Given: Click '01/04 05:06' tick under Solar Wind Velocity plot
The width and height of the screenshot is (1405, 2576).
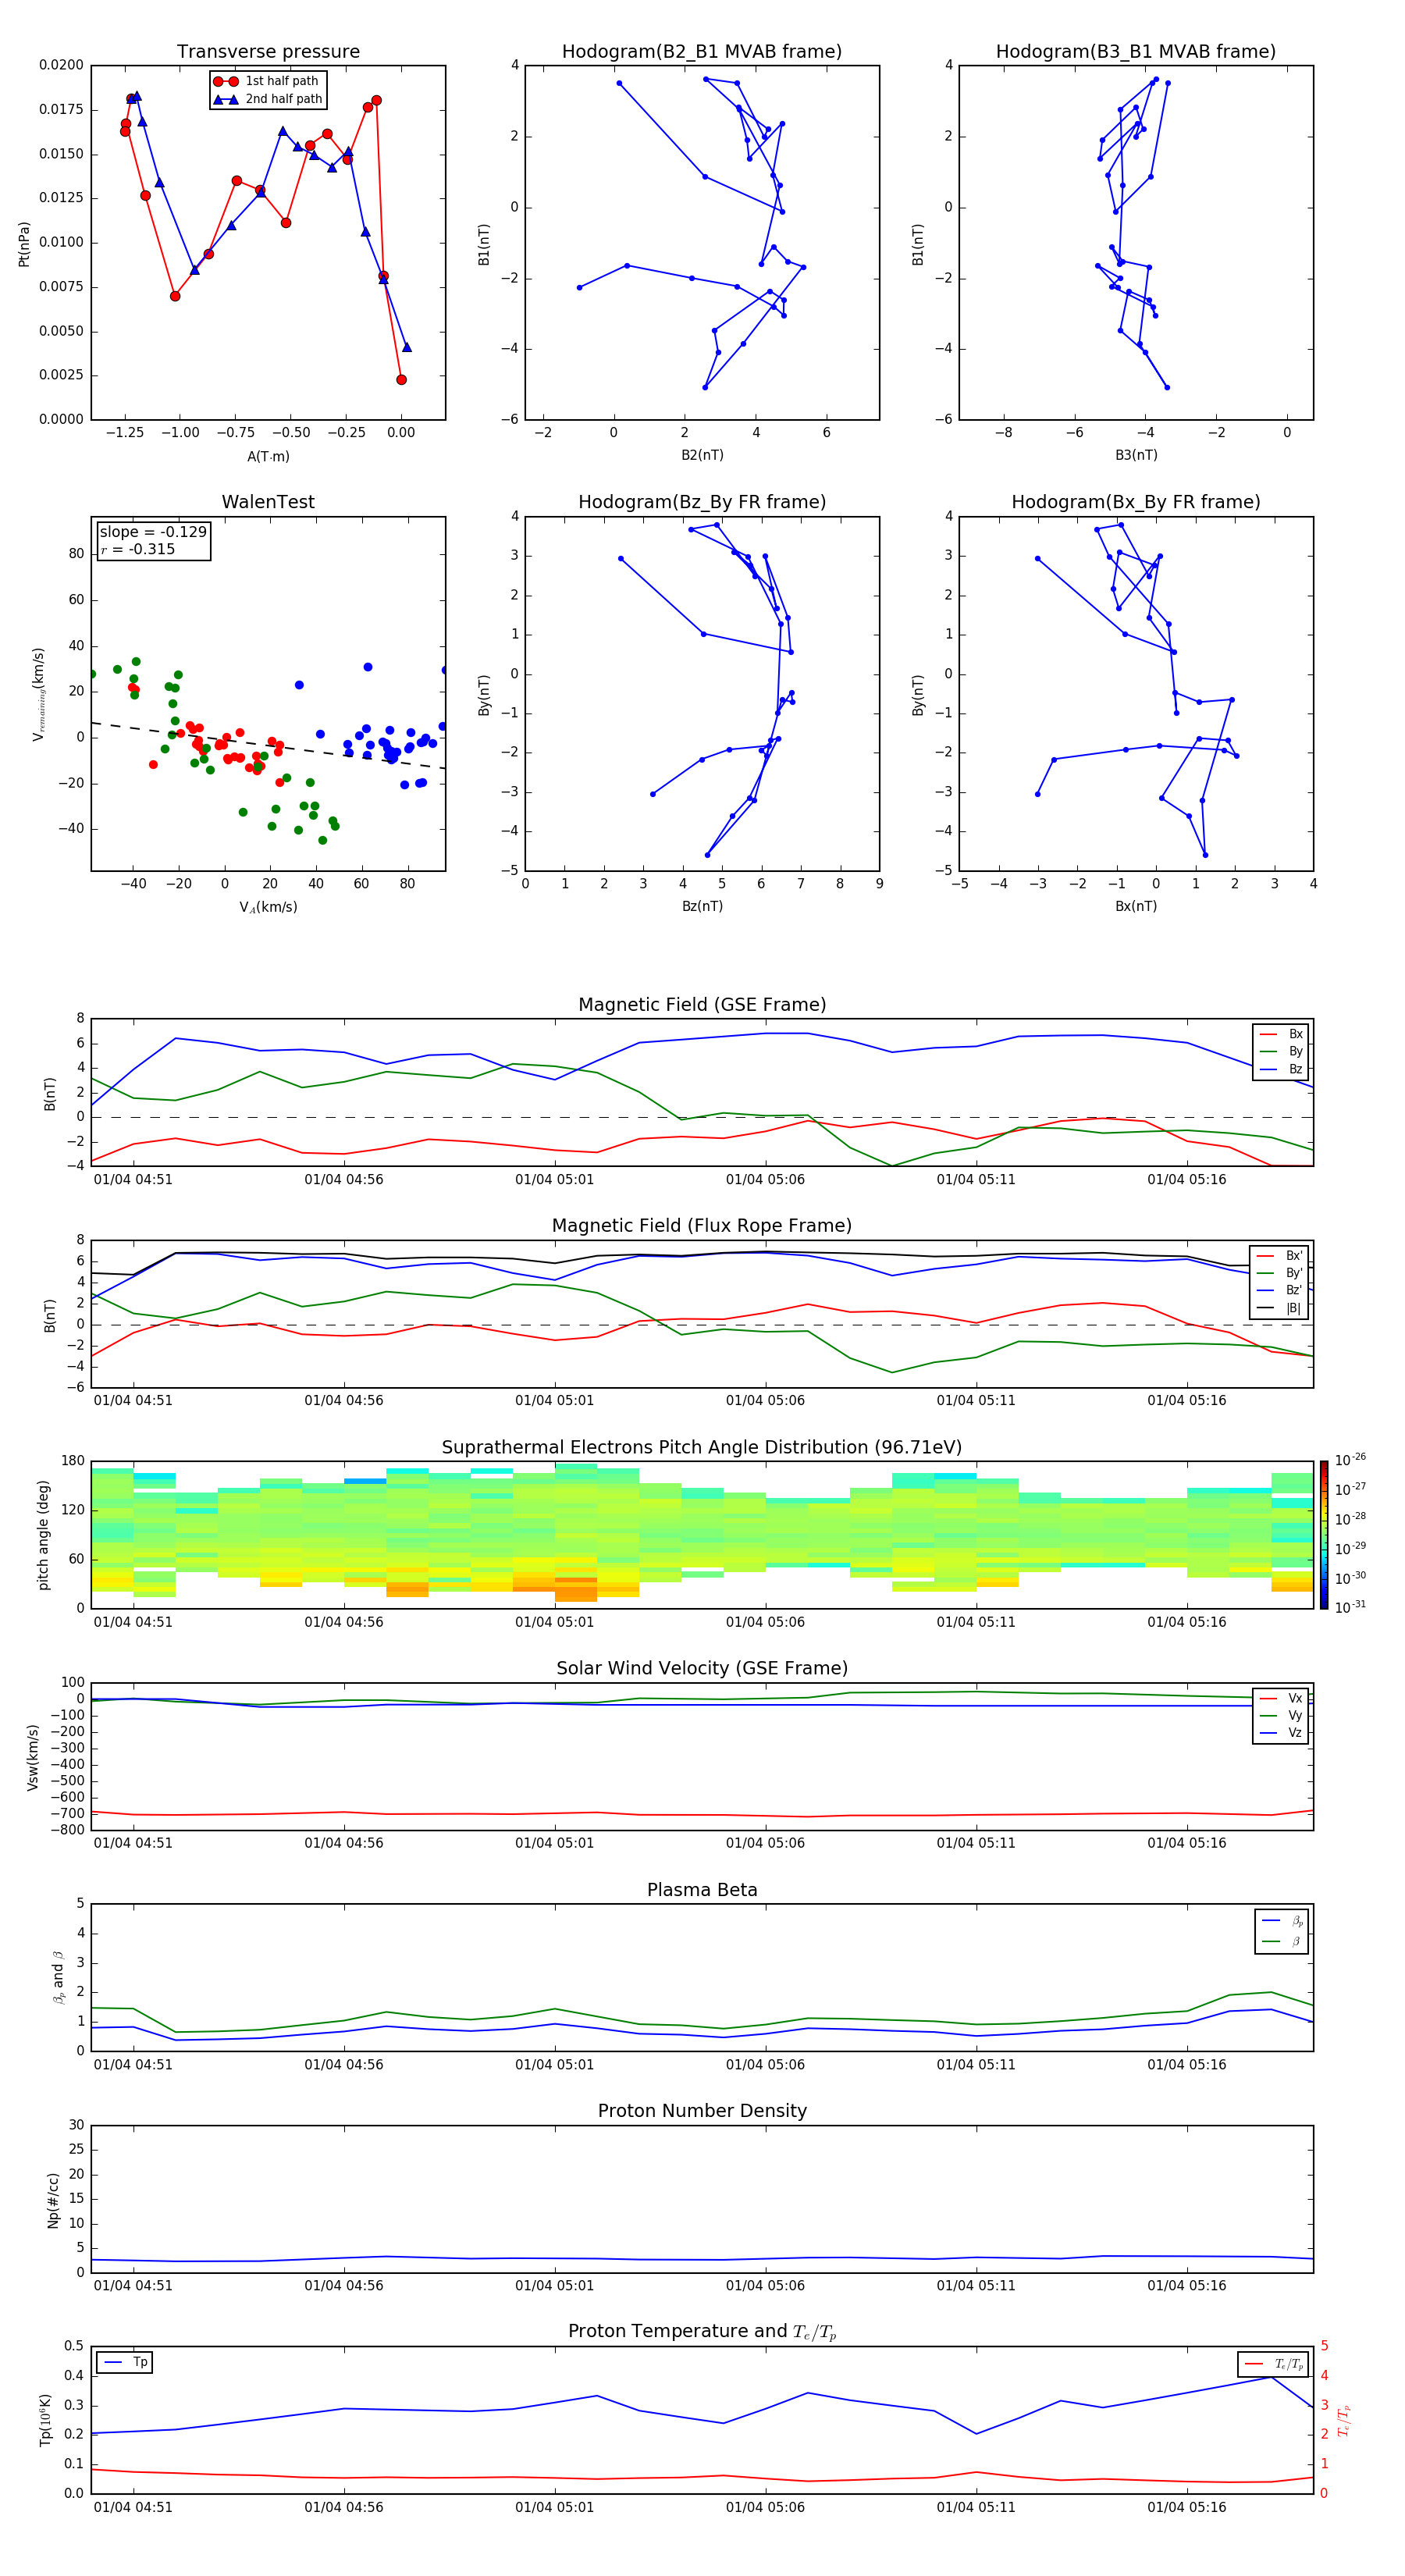Looking at the screenshot, I should 765,1843.
